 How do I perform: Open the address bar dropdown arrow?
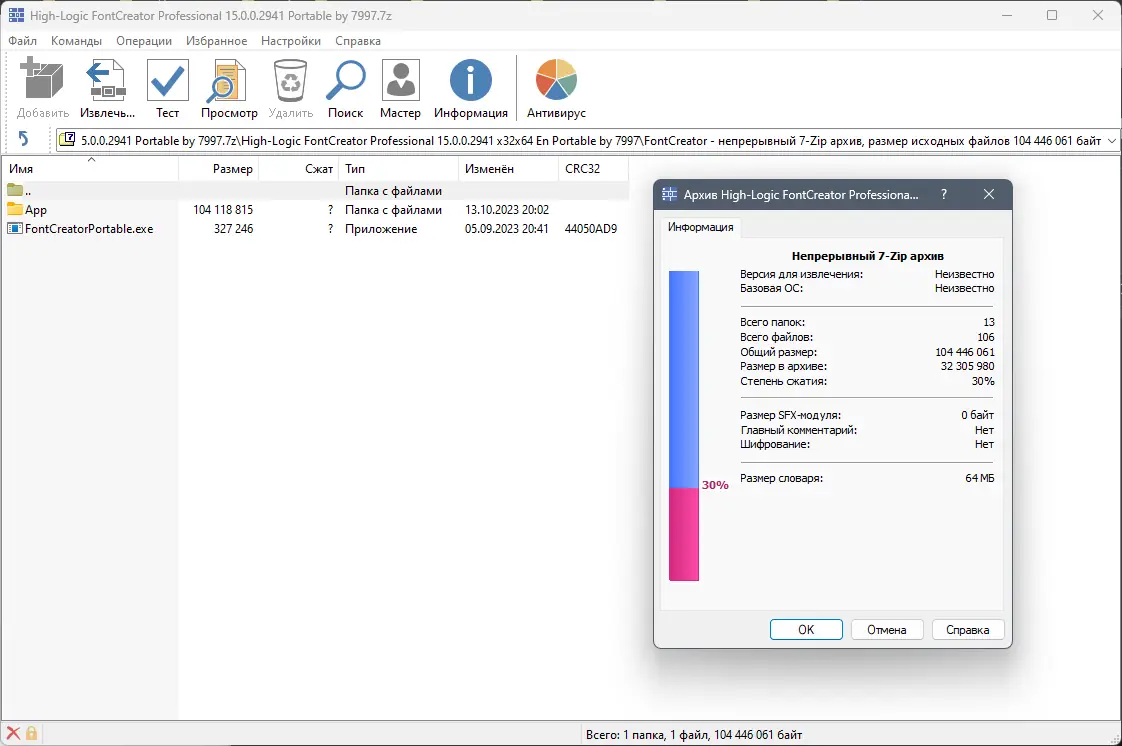1110,140
